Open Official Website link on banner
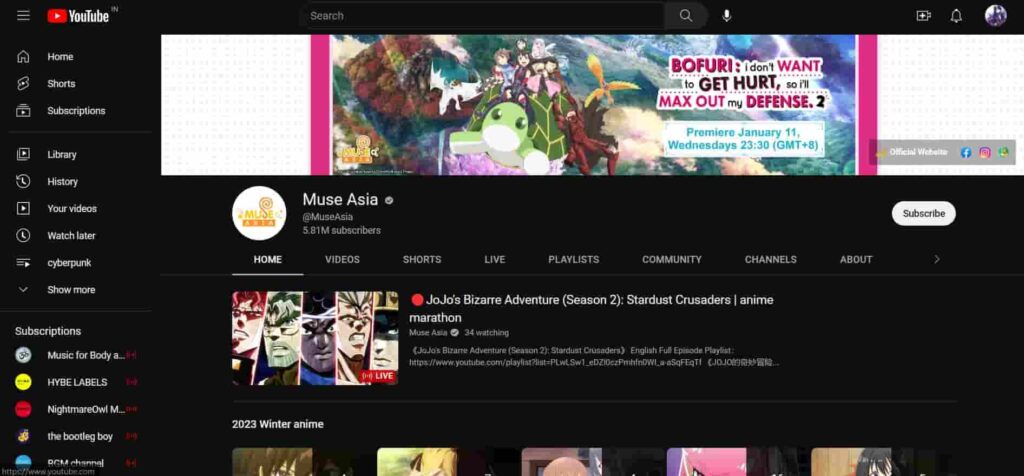 [x=918, y=152]
